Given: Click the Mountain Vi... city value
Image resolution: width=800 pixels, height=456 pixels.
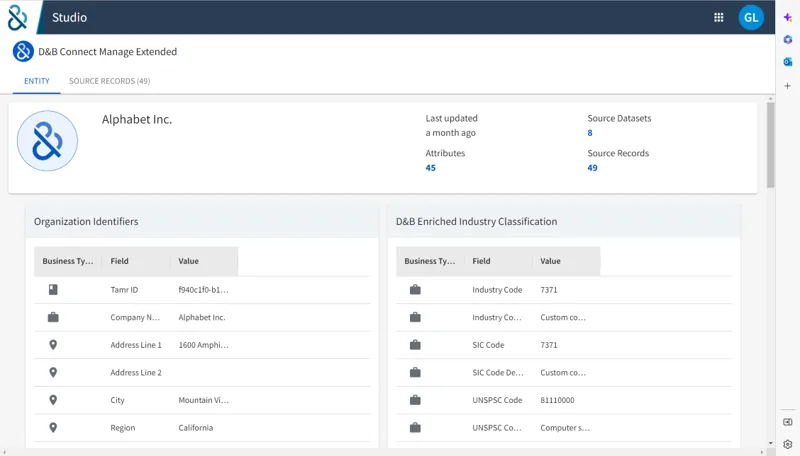Looking at the screenshot, I should [x=204, y=400].
